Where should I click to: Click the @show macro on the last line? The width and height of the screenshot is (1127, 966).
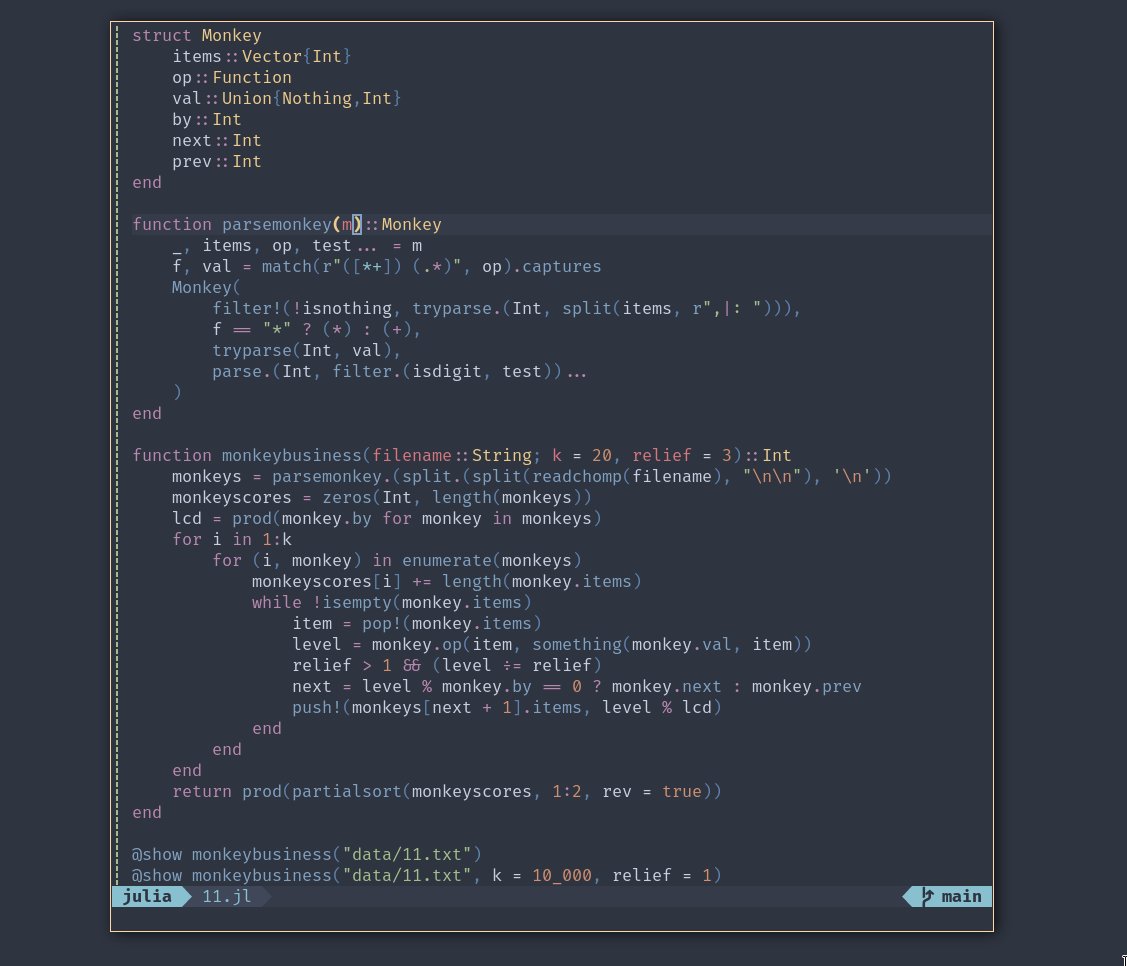(155, 875)
